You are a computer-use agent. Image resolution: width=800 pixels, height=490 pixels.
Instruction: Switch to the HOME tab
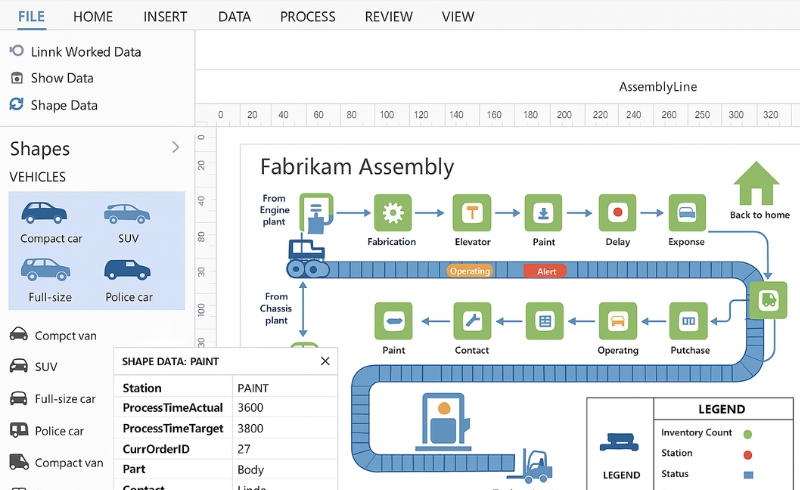93,16
